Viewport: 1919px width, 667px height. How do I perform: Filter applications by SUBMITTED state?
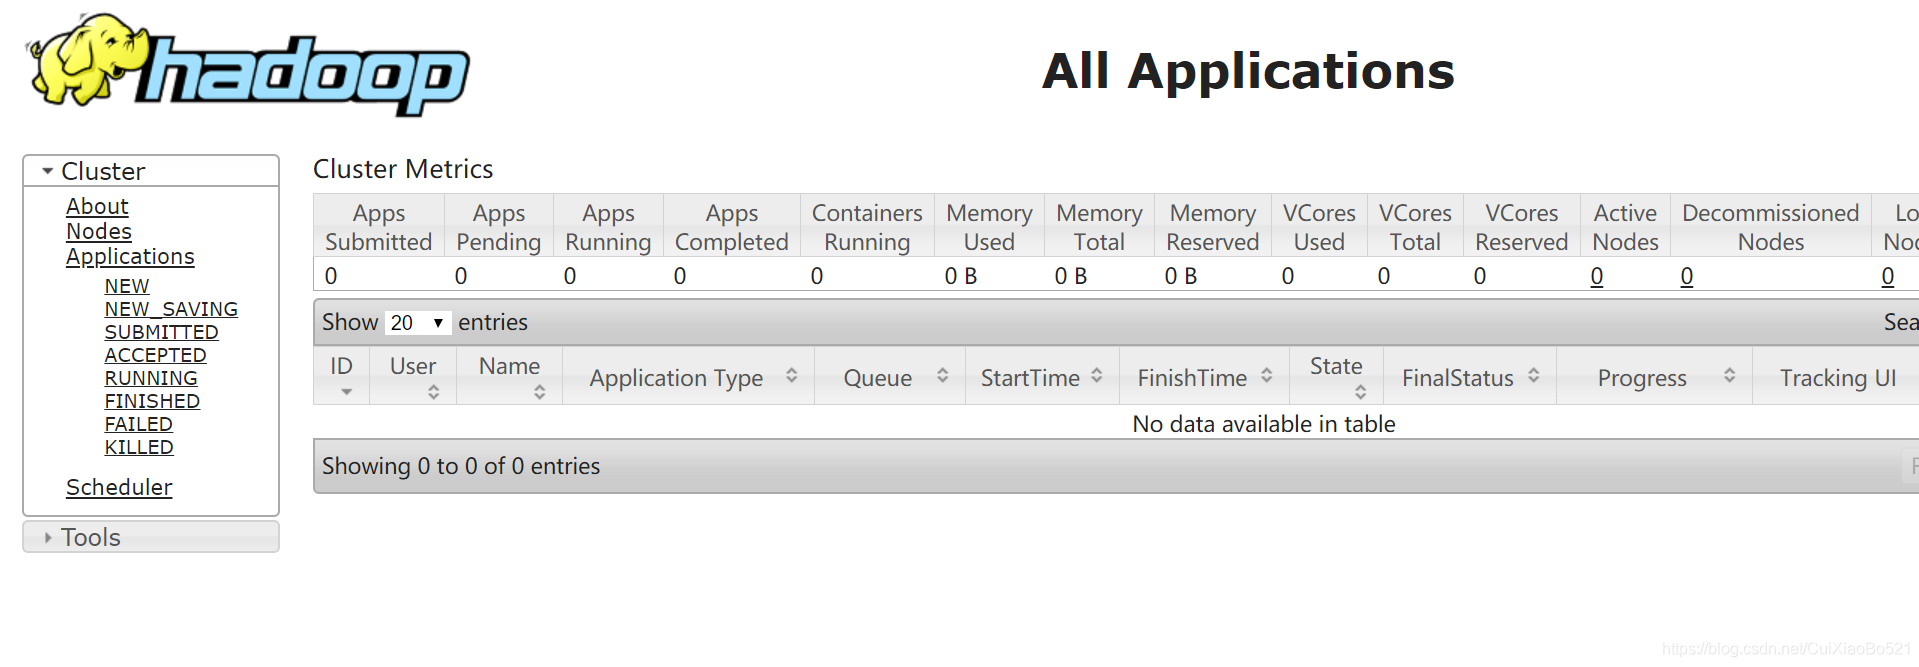point(161,332)
